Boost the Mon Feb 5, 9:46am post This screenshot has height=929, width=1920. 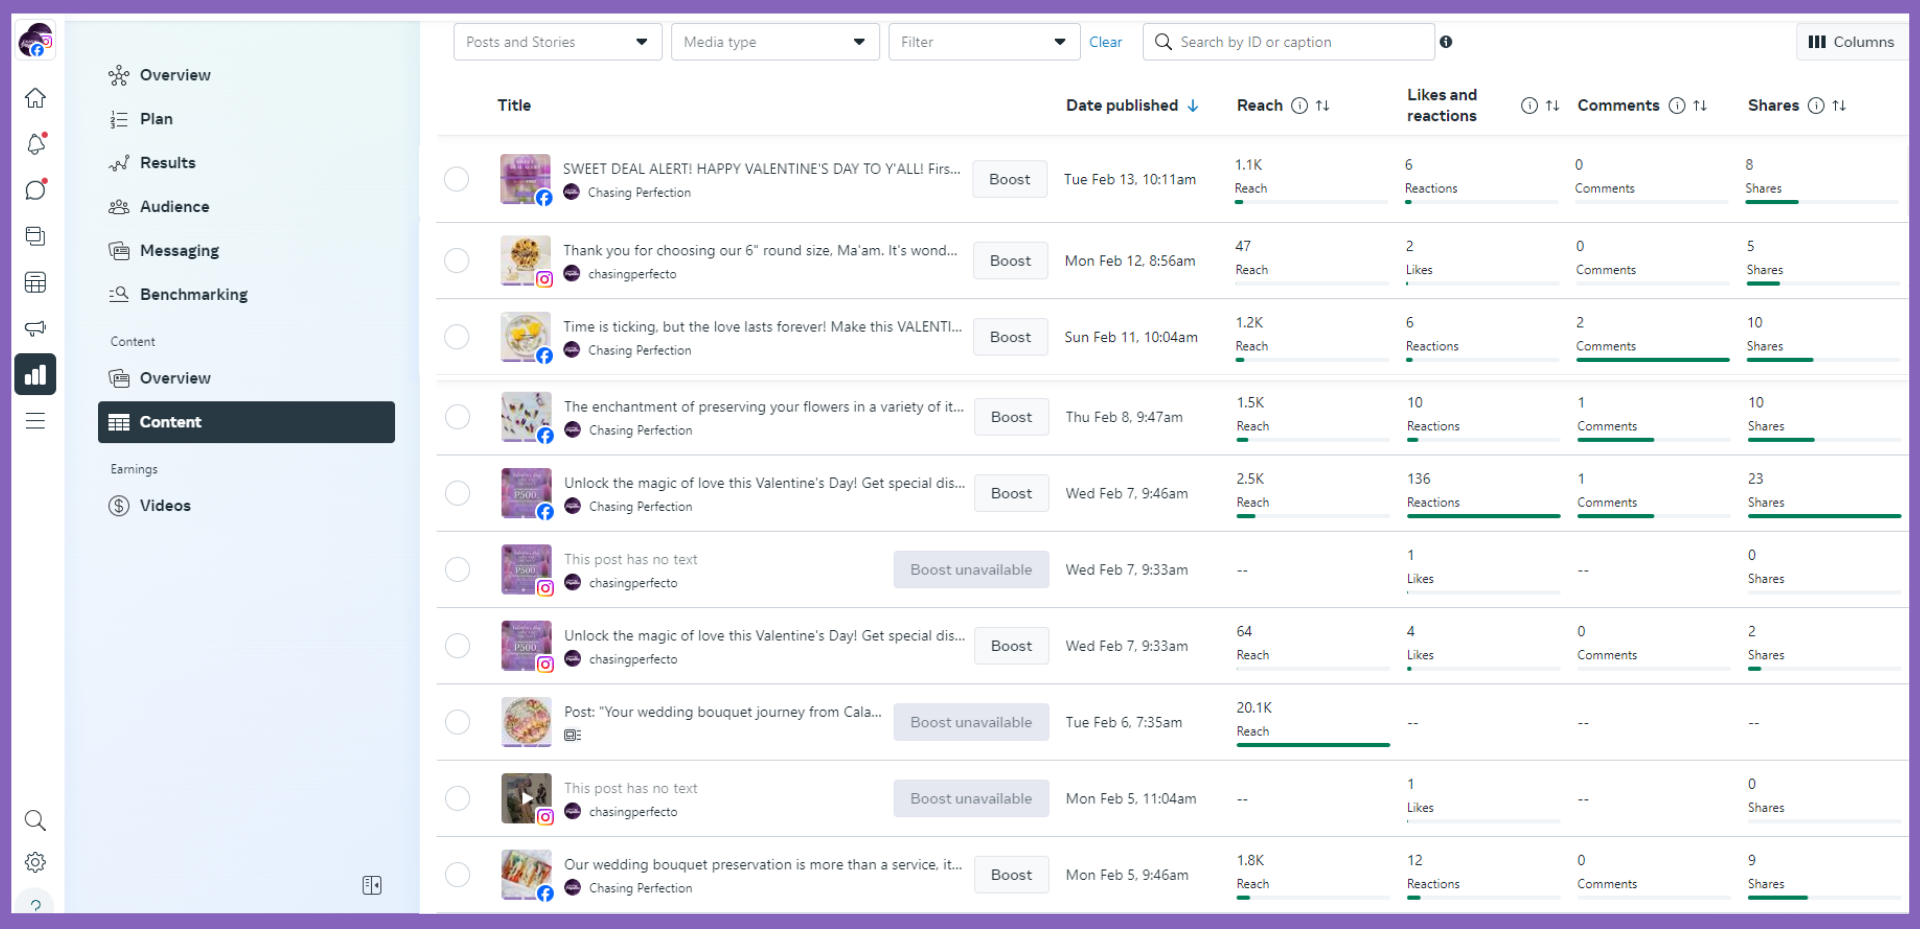(1011, 874)
